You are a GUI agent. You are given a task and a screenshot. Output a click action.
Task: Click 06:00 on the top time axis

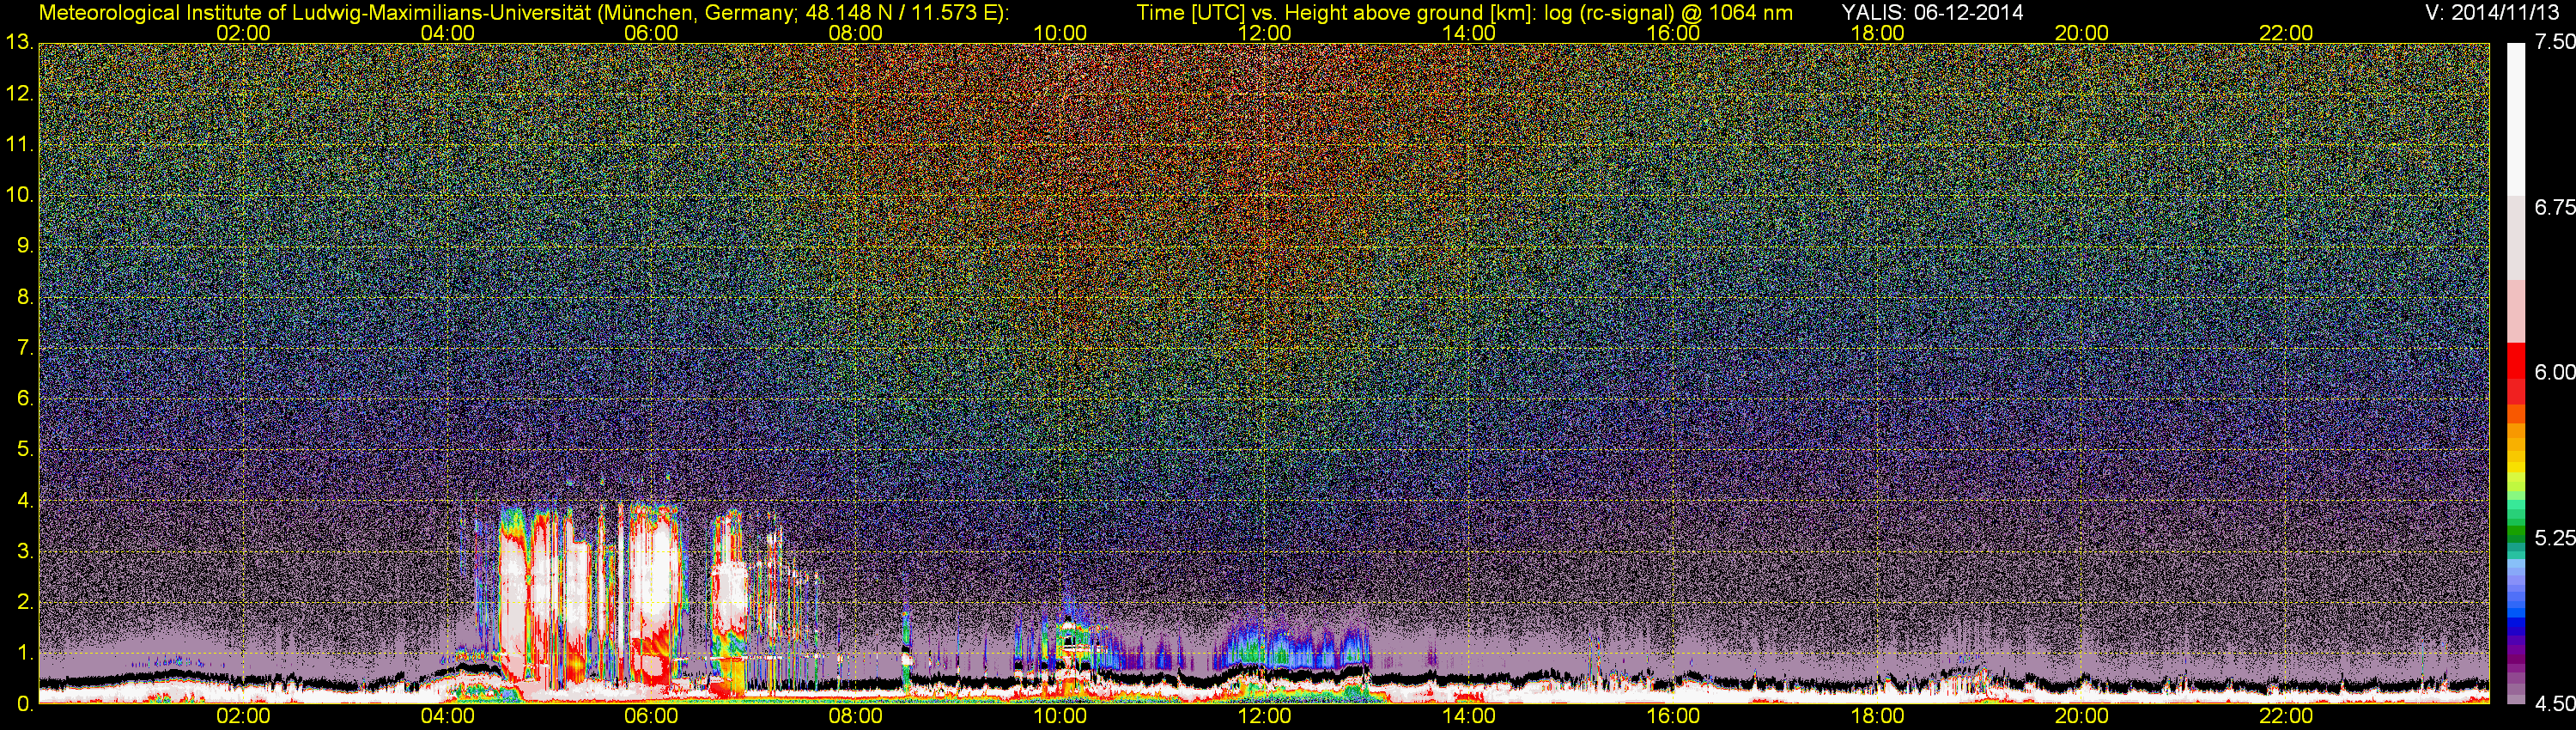click(x=651, y=33)
